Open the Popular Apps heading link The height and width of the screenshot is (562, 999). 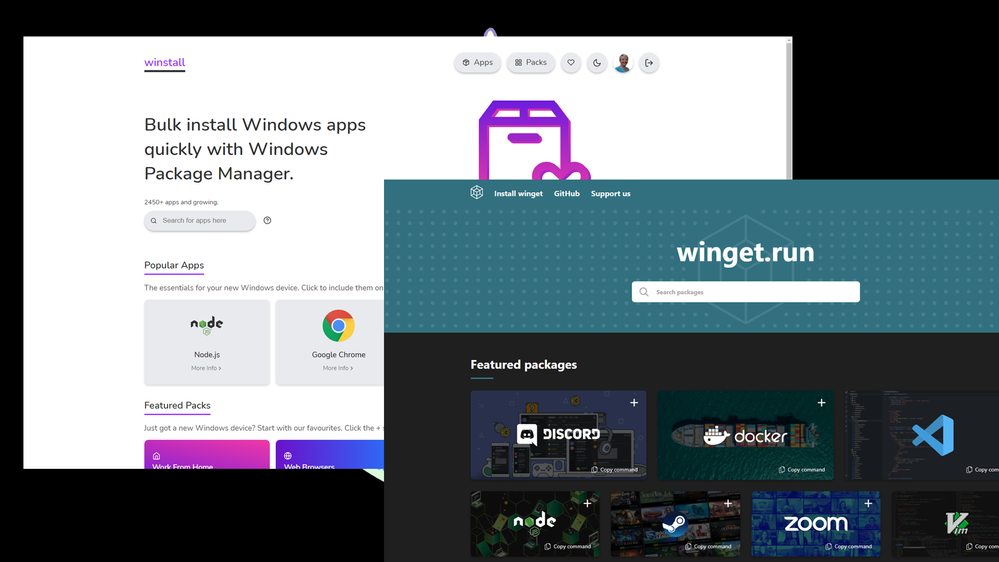(174, 265)
